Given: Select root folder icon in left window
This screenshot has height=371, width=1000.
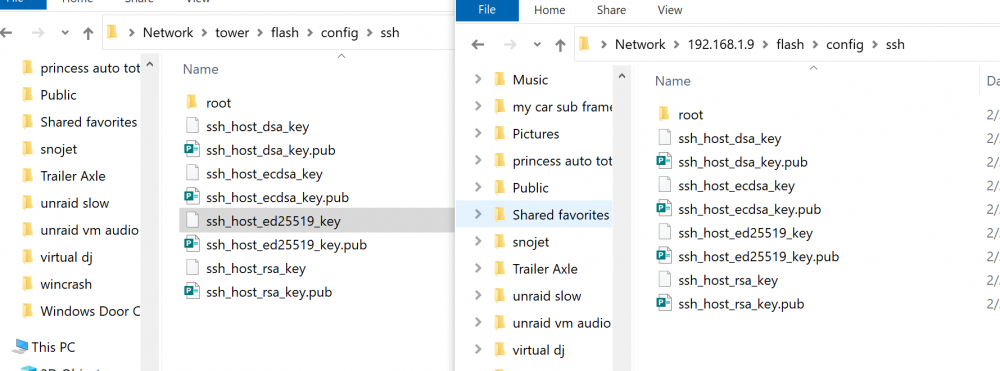Looking at the screenshot, I should pyautogui.click(x=193, y=103).
